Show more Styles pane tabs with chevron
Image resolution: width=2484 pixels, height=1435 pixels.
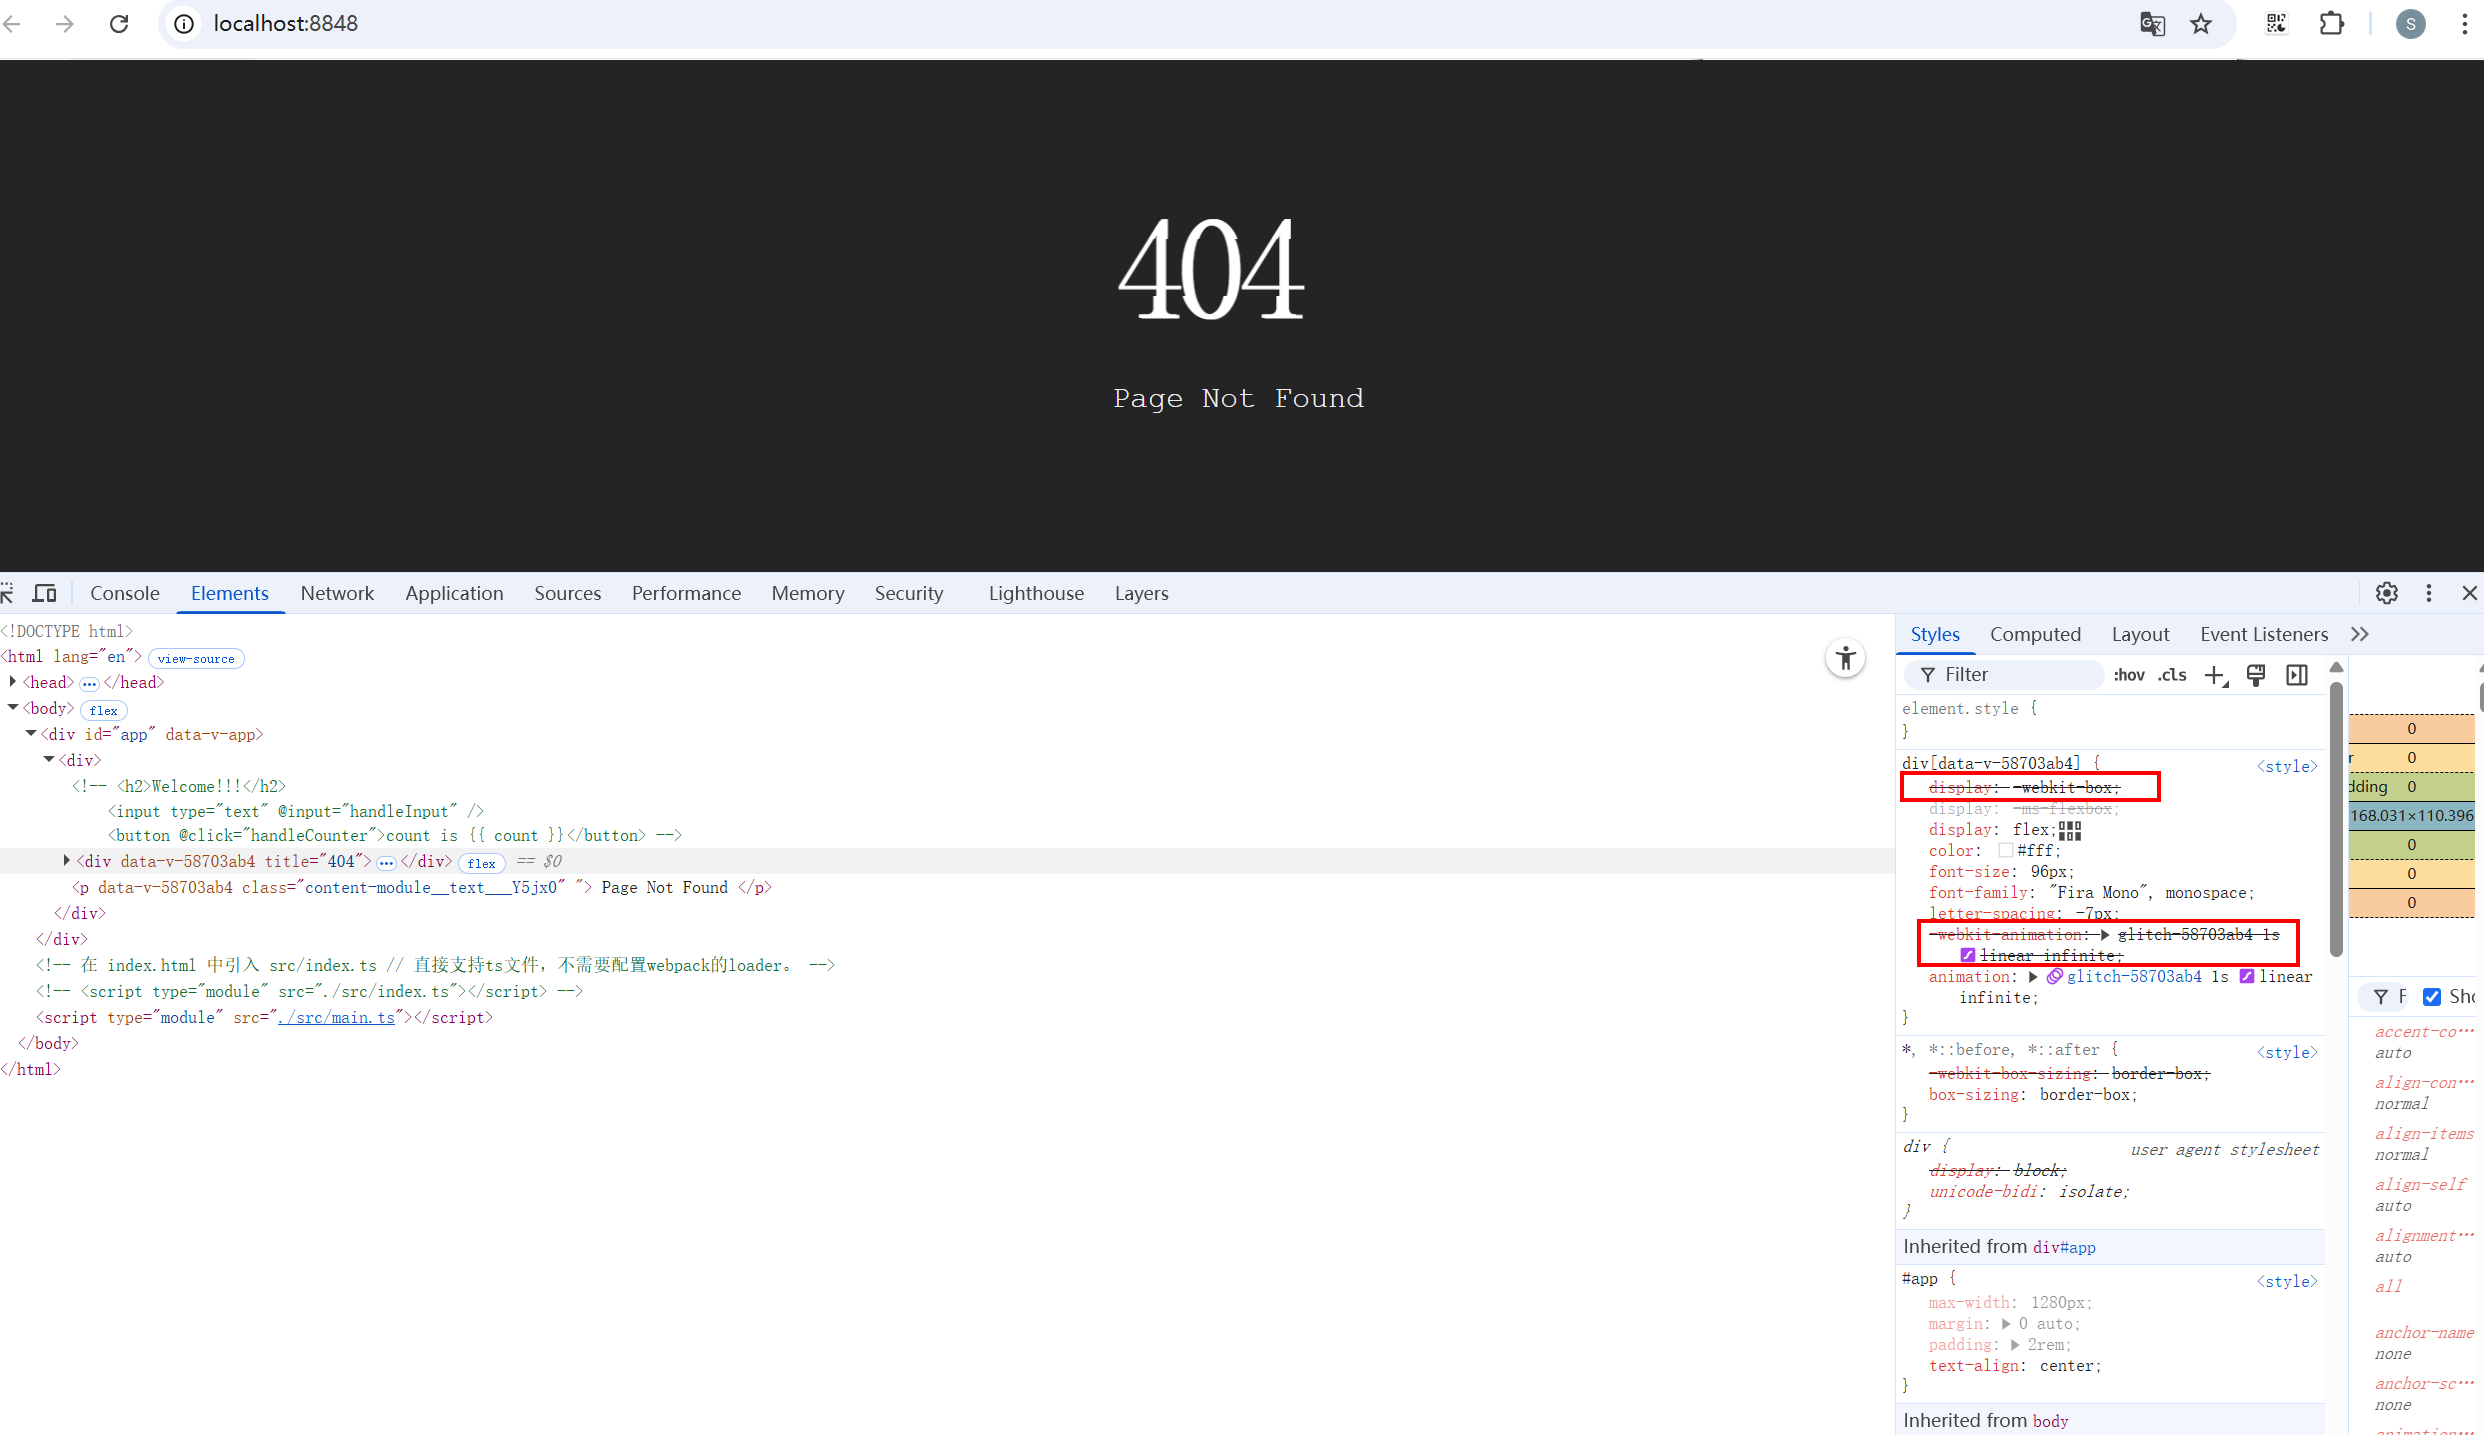[x=2360, y=634]
